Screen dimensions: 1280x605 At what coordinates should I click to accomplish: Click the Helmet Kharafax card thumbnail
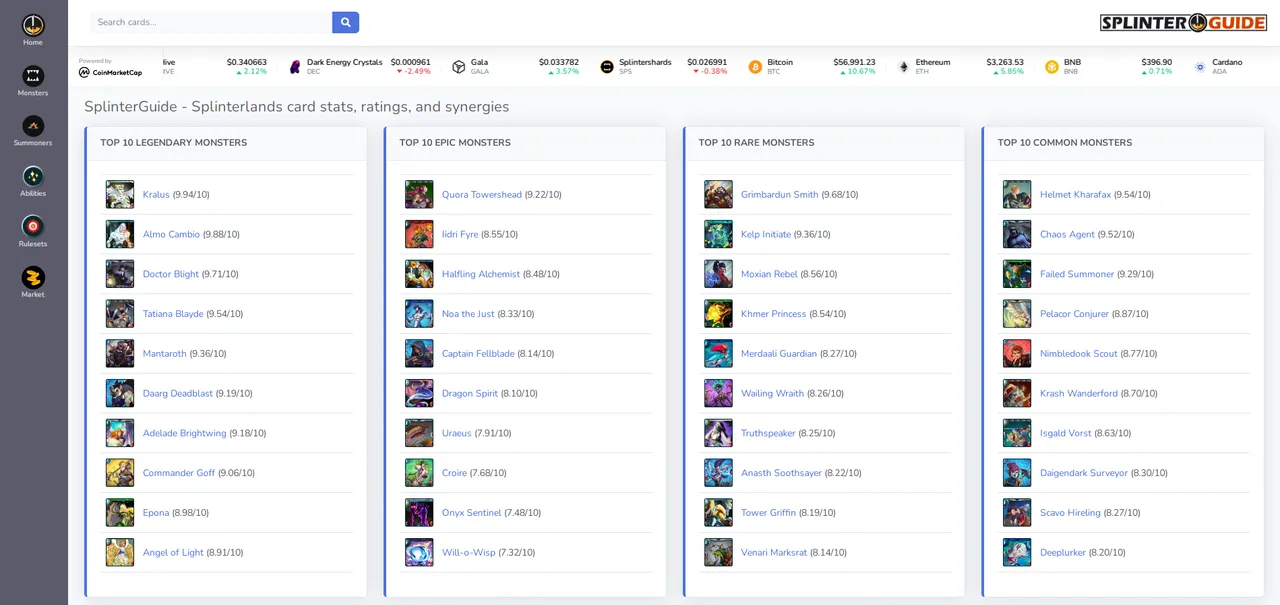click(x=1017, y=195)
